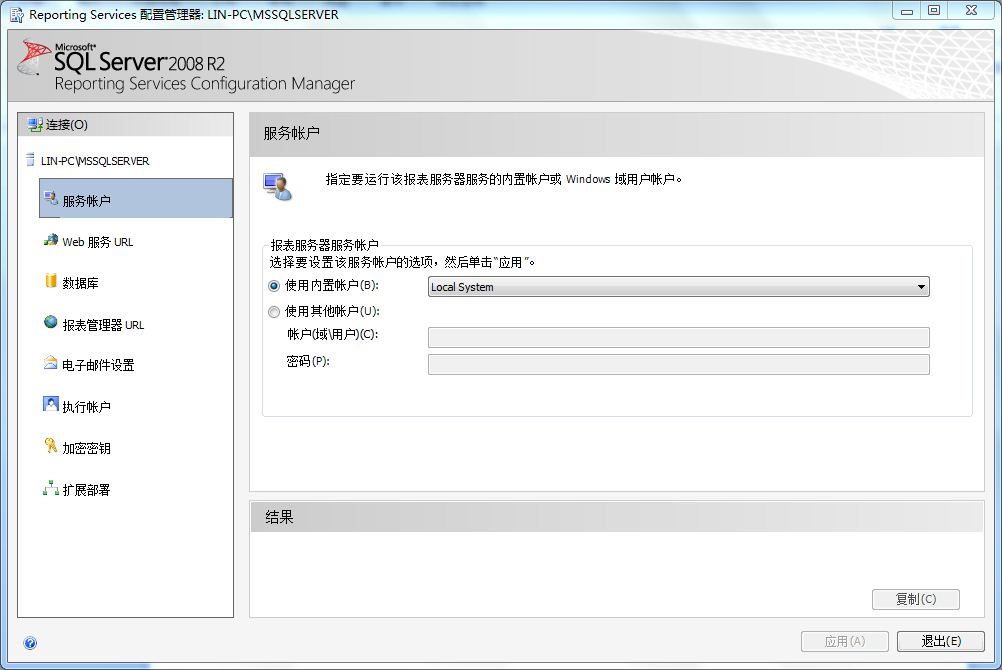
Task: Click the 执行帐户 user icon
Action: pyautogui.click(x=50, y=404)
